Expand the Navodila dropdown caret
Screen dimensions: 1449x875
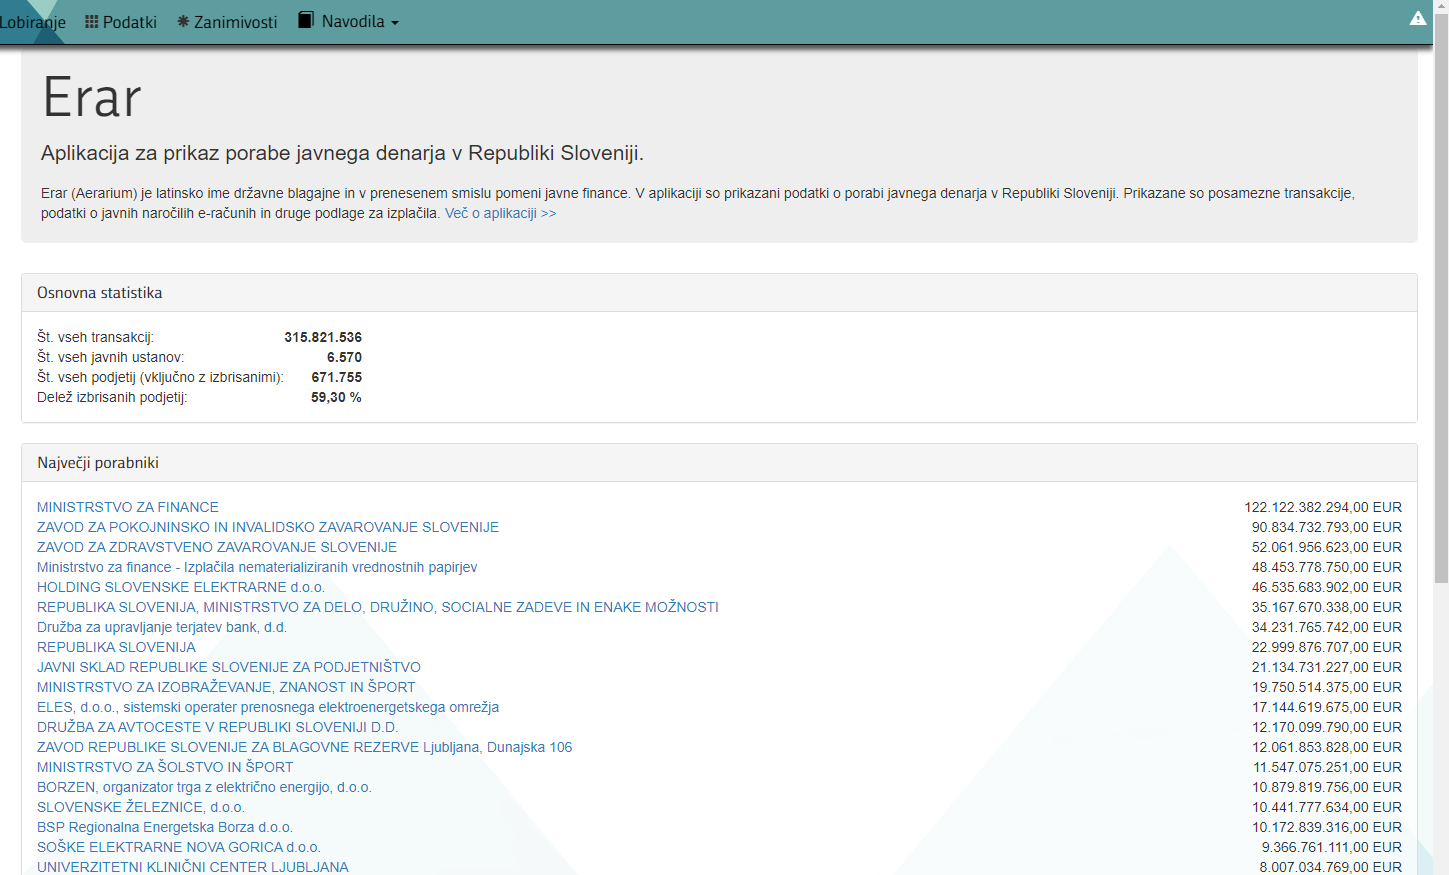(395, 23)
